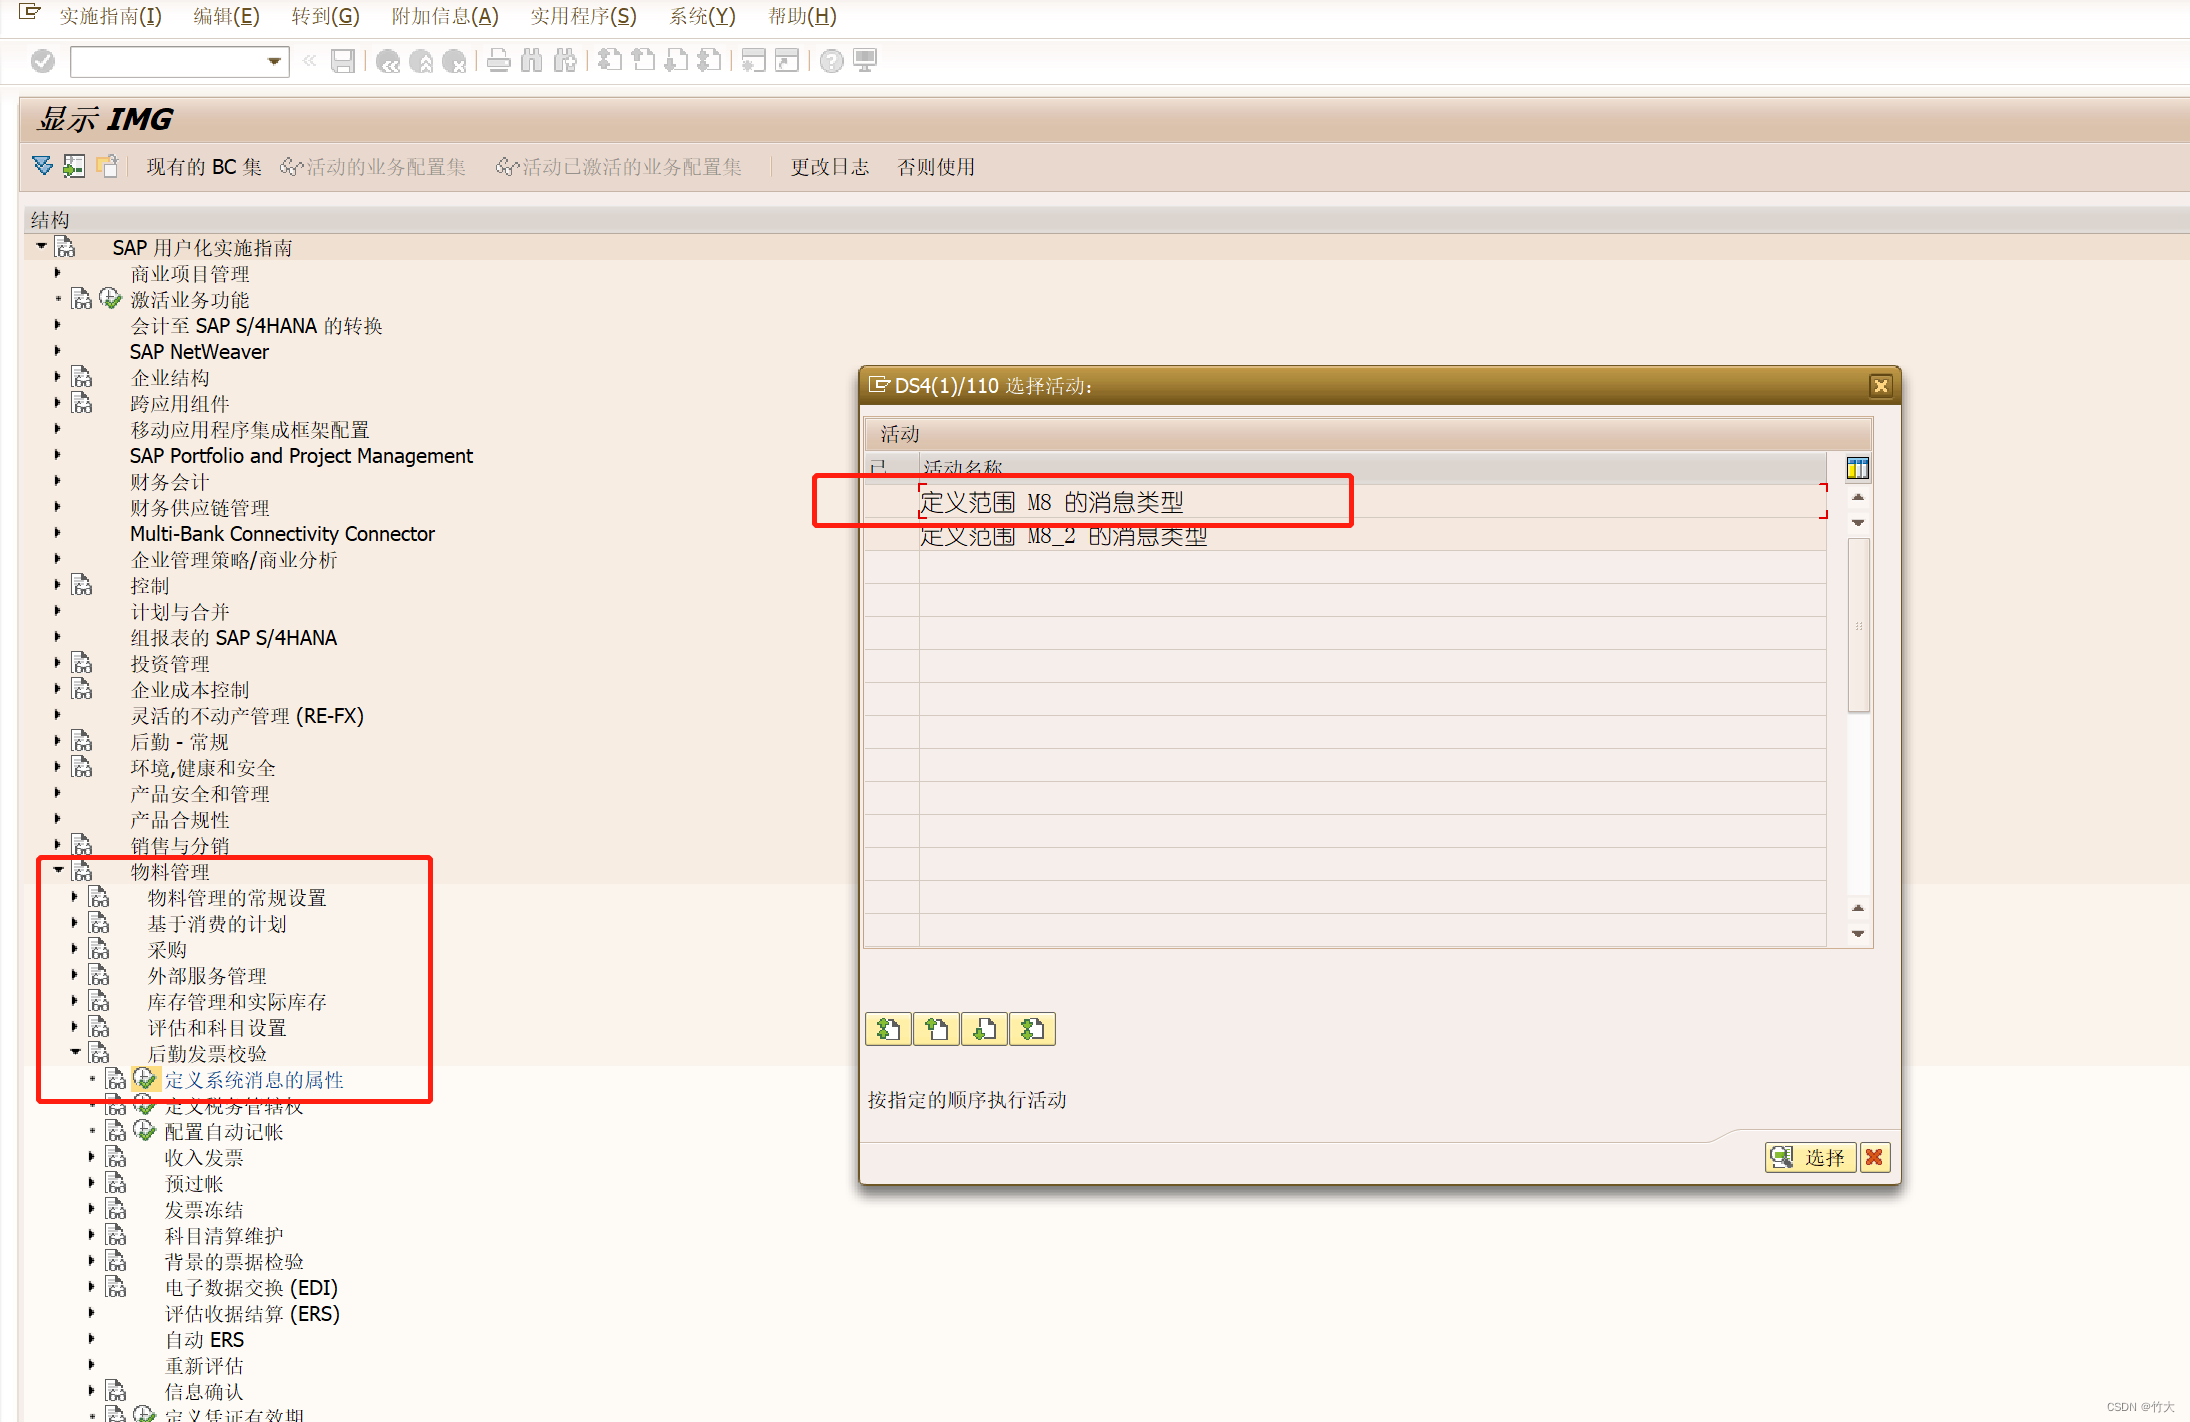
Task: Click execute icon beside 定义系统消息的属性
Action: coord(145,1079)
